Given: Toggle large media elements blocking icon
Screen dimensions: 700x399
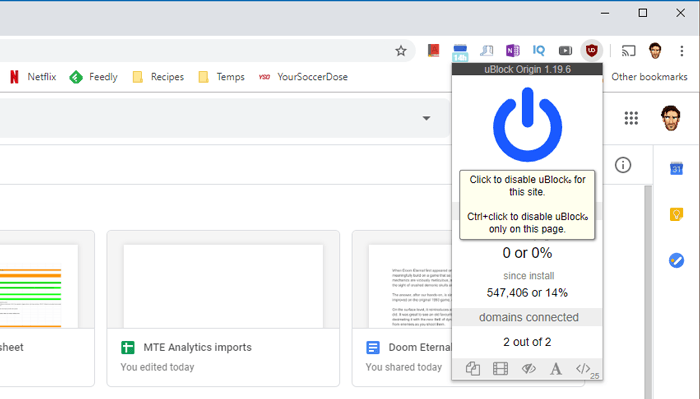Looking at the screenshot, I should [x=500, y=369].
